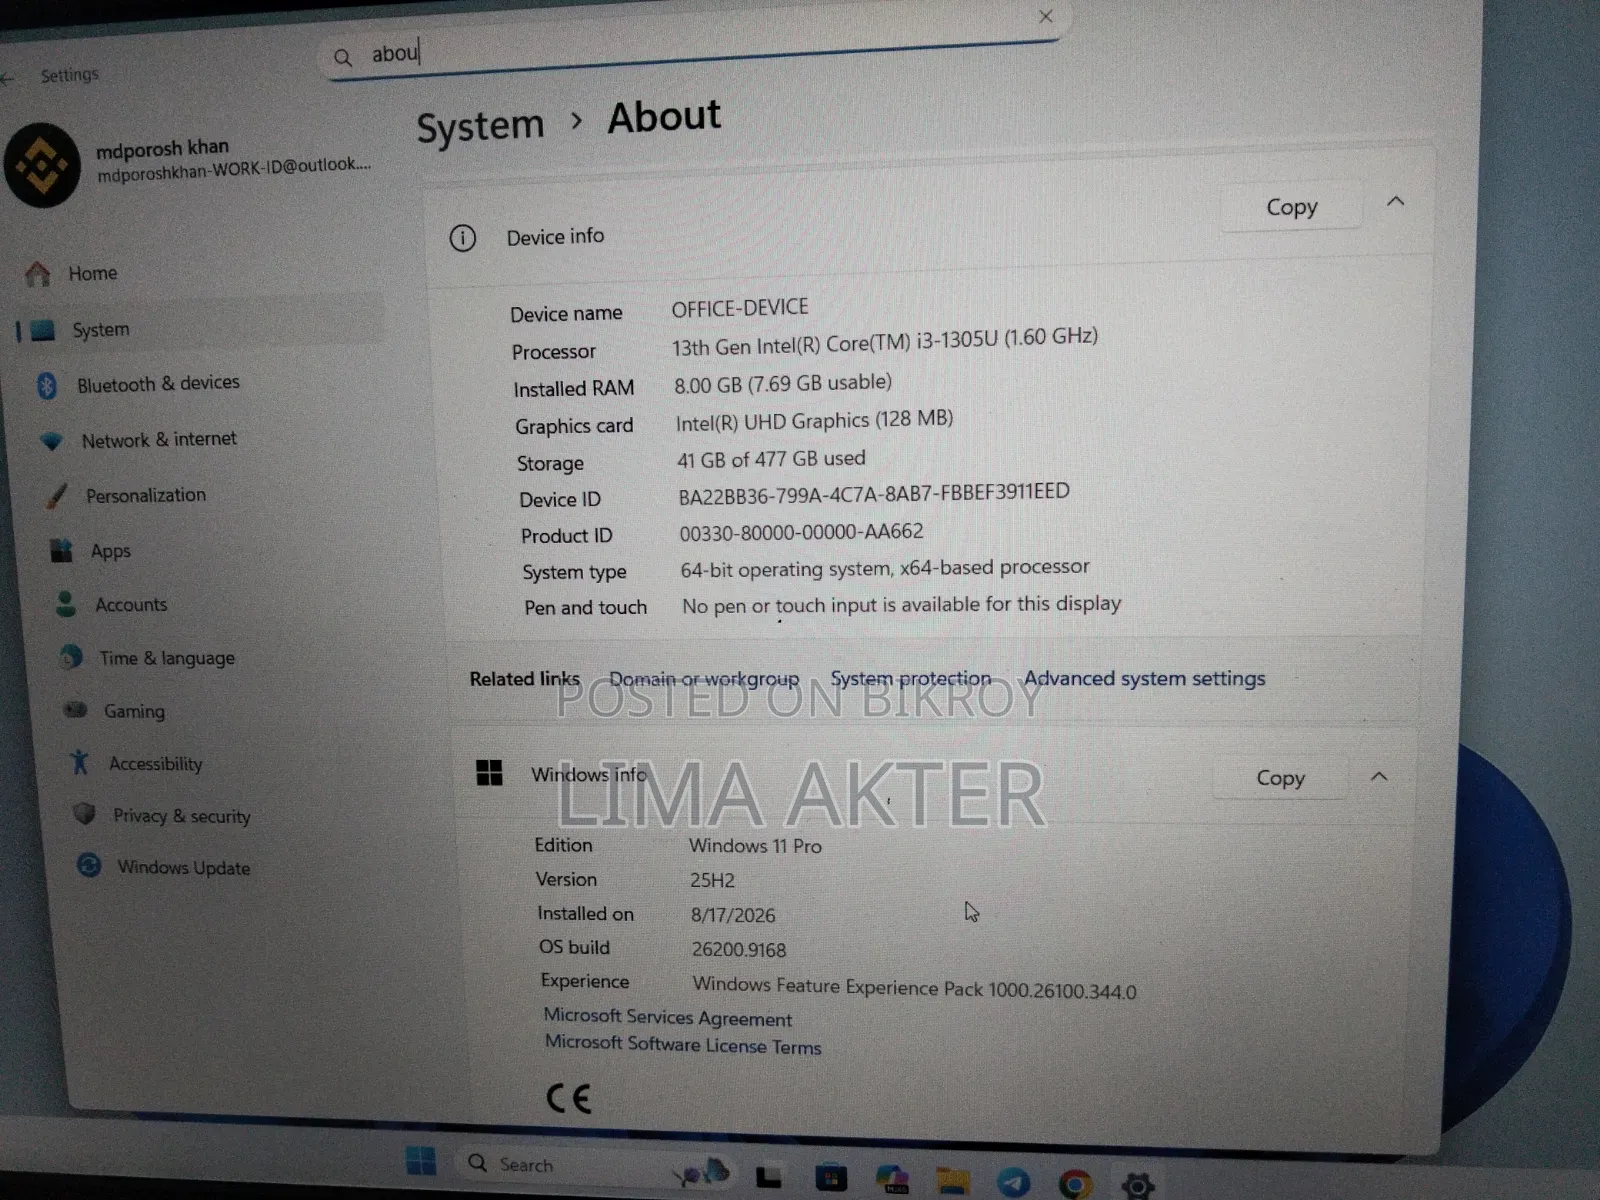Open Apps settings page
The width and height of the screenshot is (1600, 1200).
click(90, 550)
